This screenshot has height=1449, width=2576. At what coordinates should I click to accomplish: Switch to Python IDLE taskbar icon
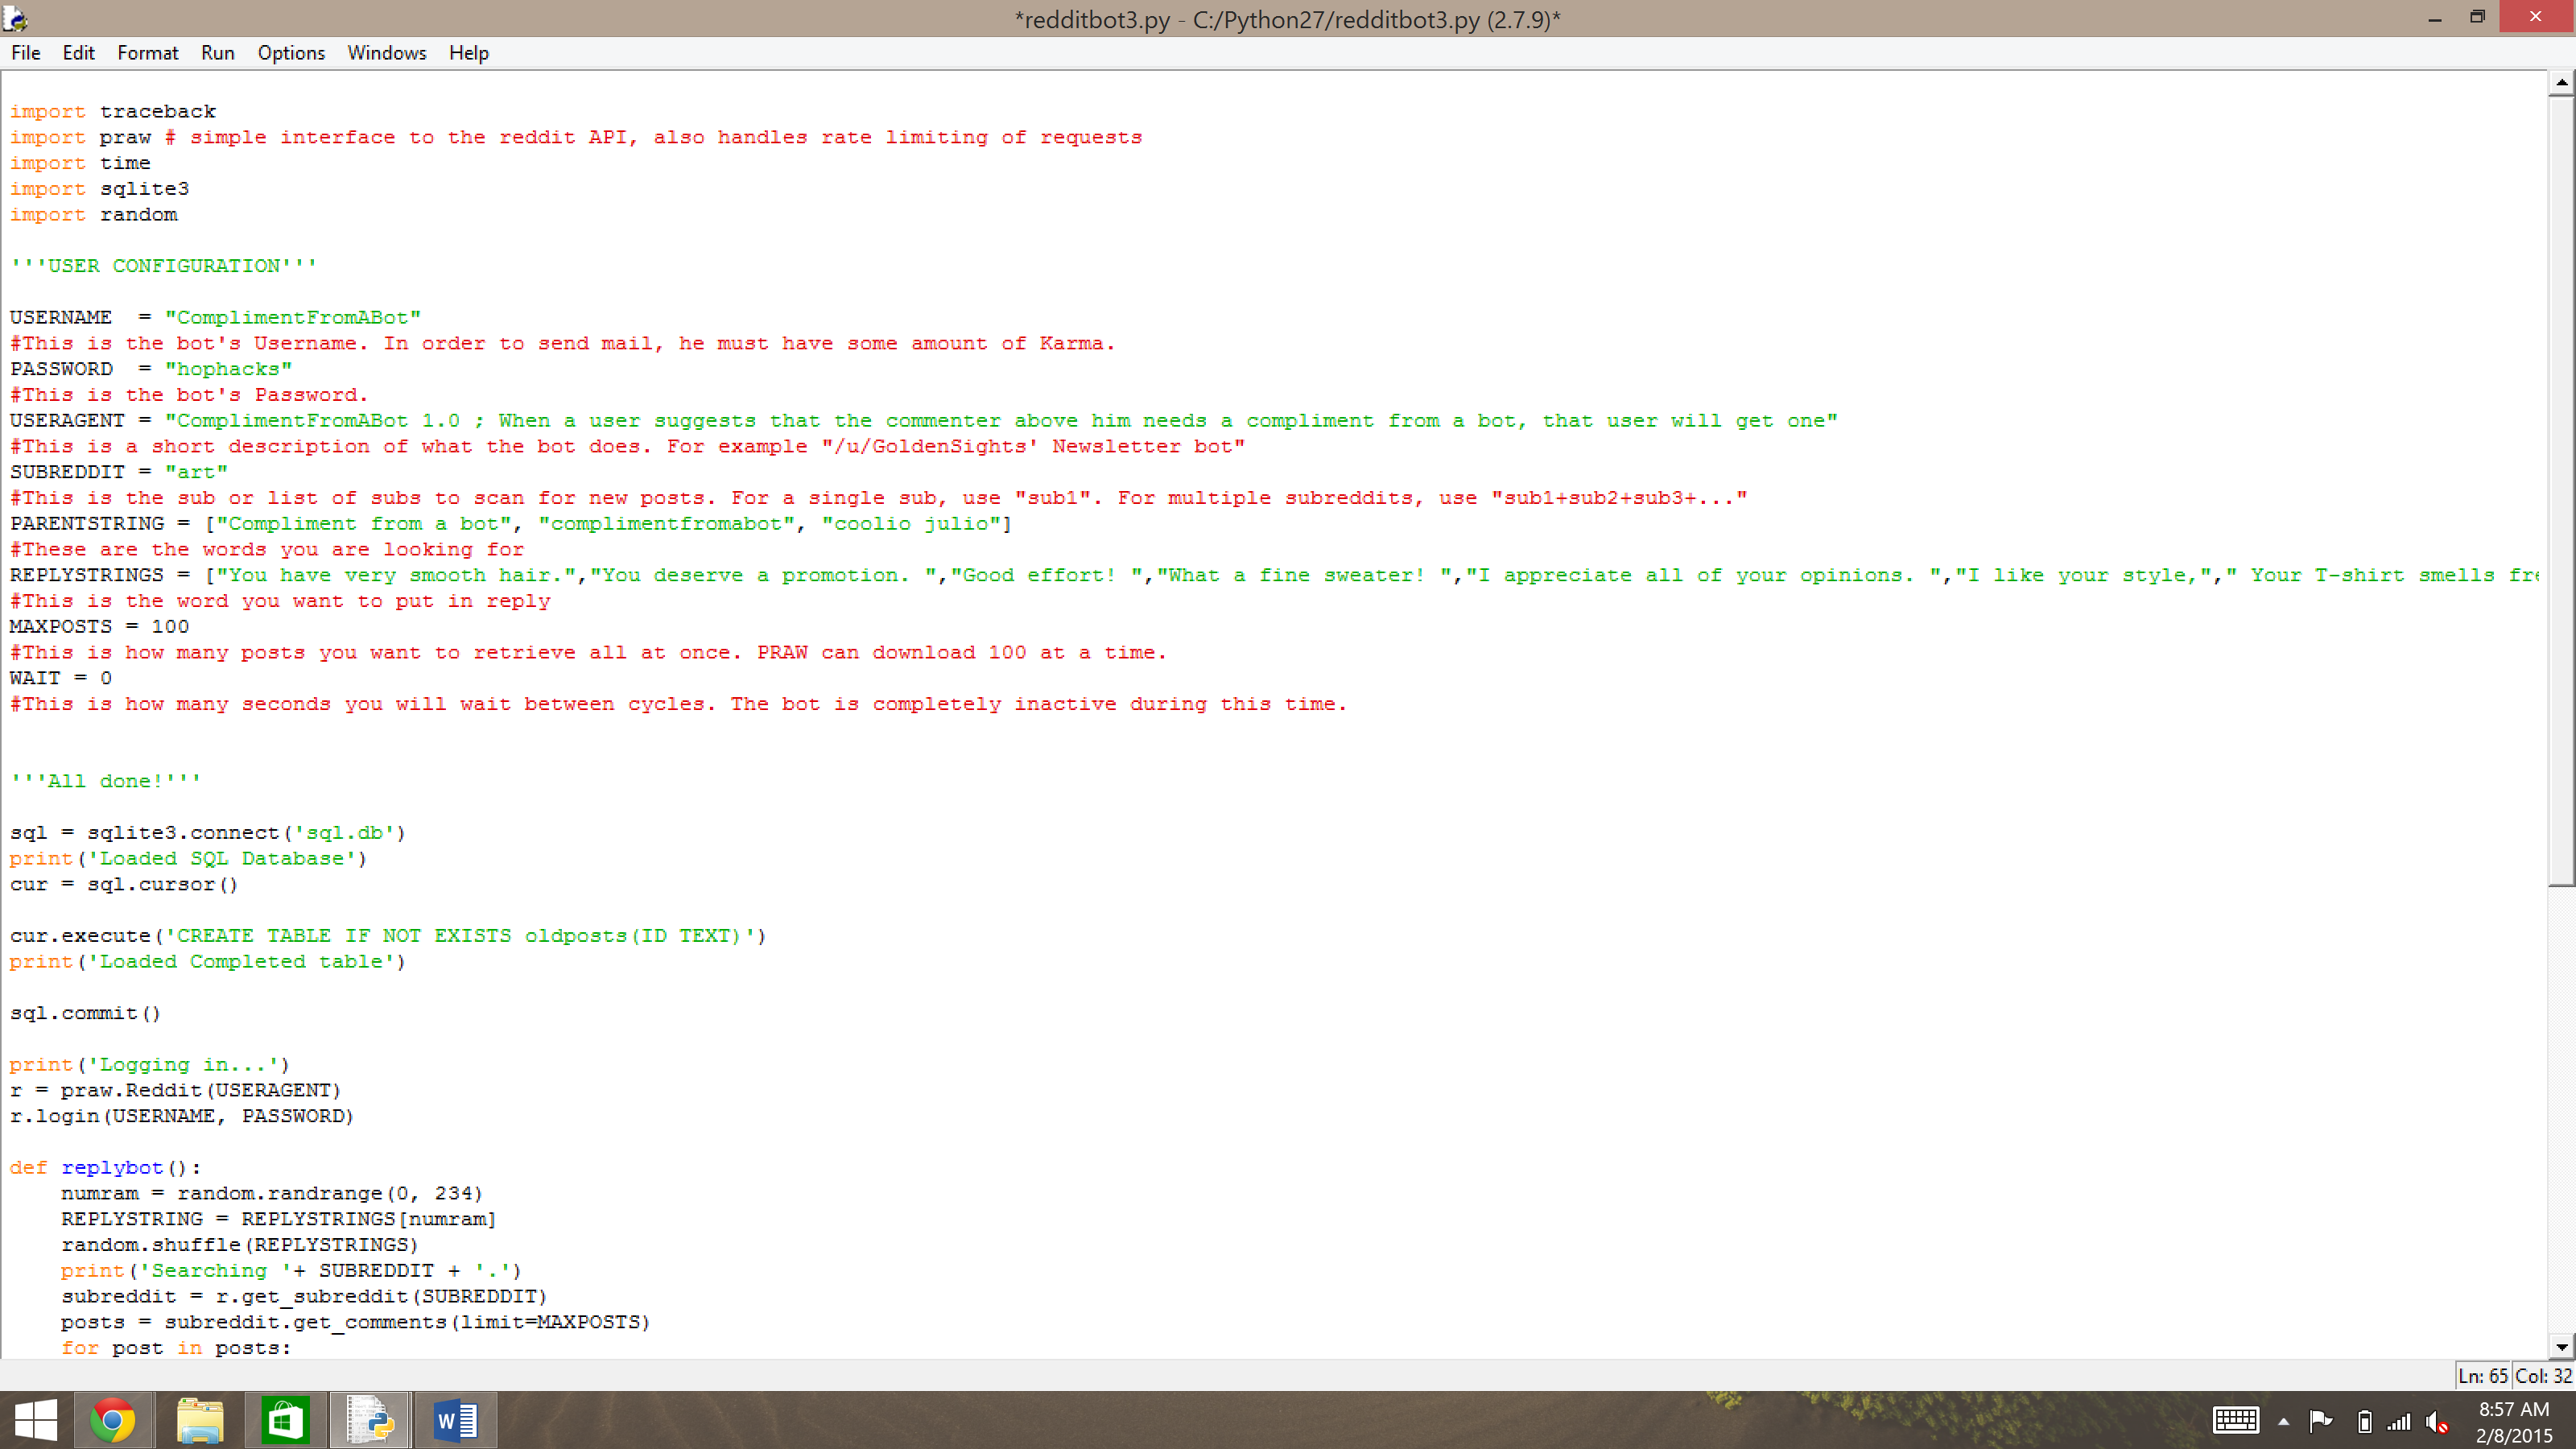click(x=370, y=1420)
